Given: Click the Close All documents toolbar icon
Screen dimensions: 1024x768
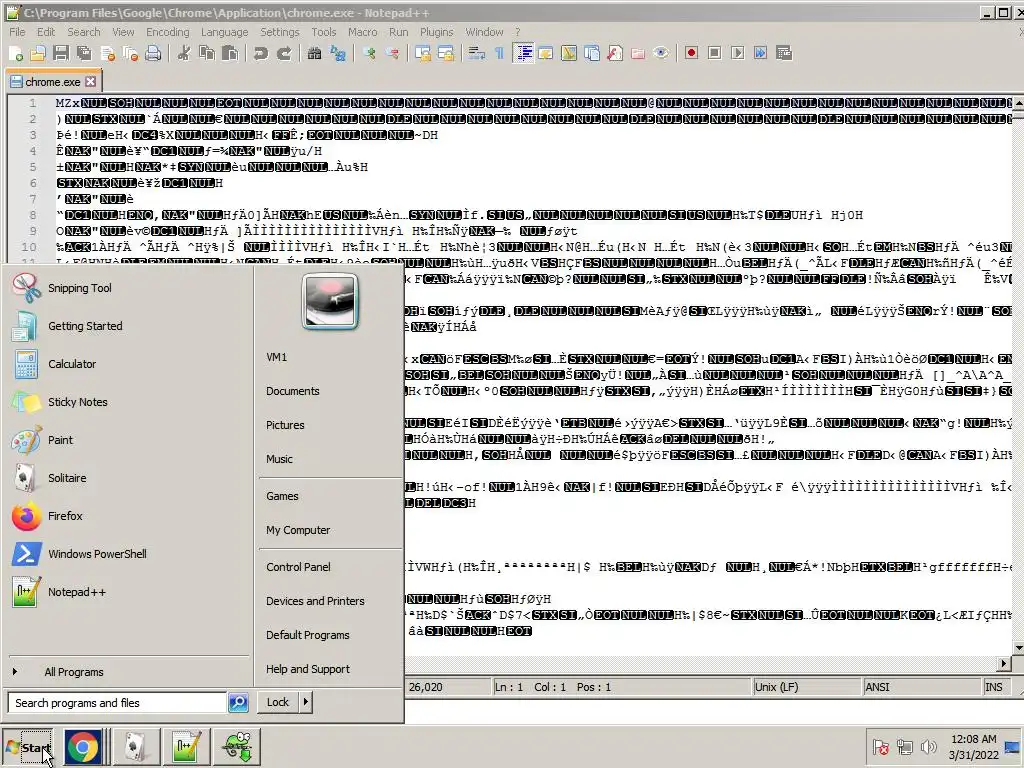Looking at the screenshot, I should (x=131, y=54).
